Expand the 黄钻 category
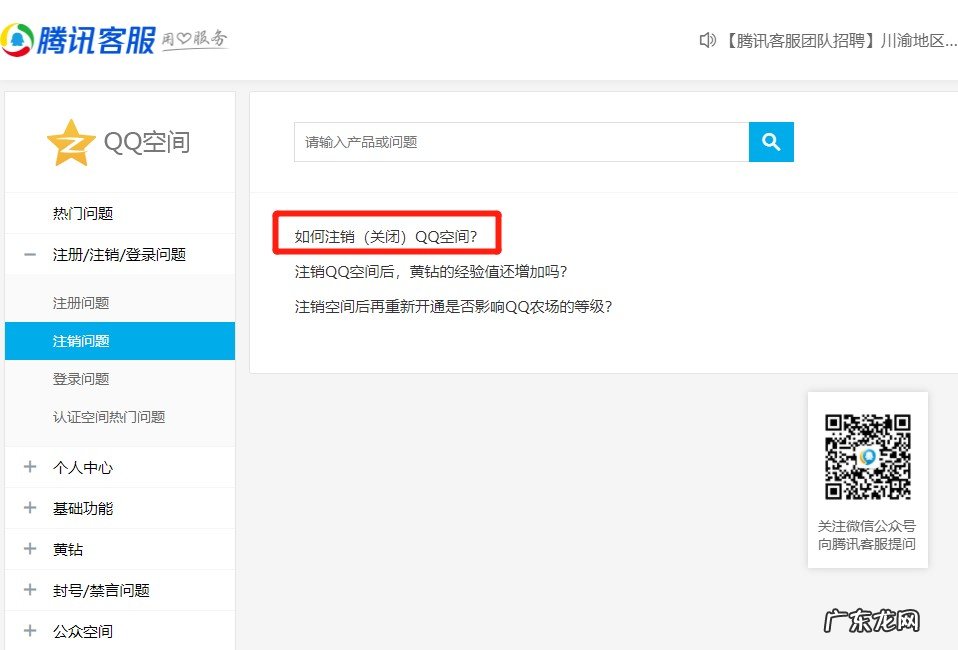The image size is (958, 650). click(x=30, y=549)
